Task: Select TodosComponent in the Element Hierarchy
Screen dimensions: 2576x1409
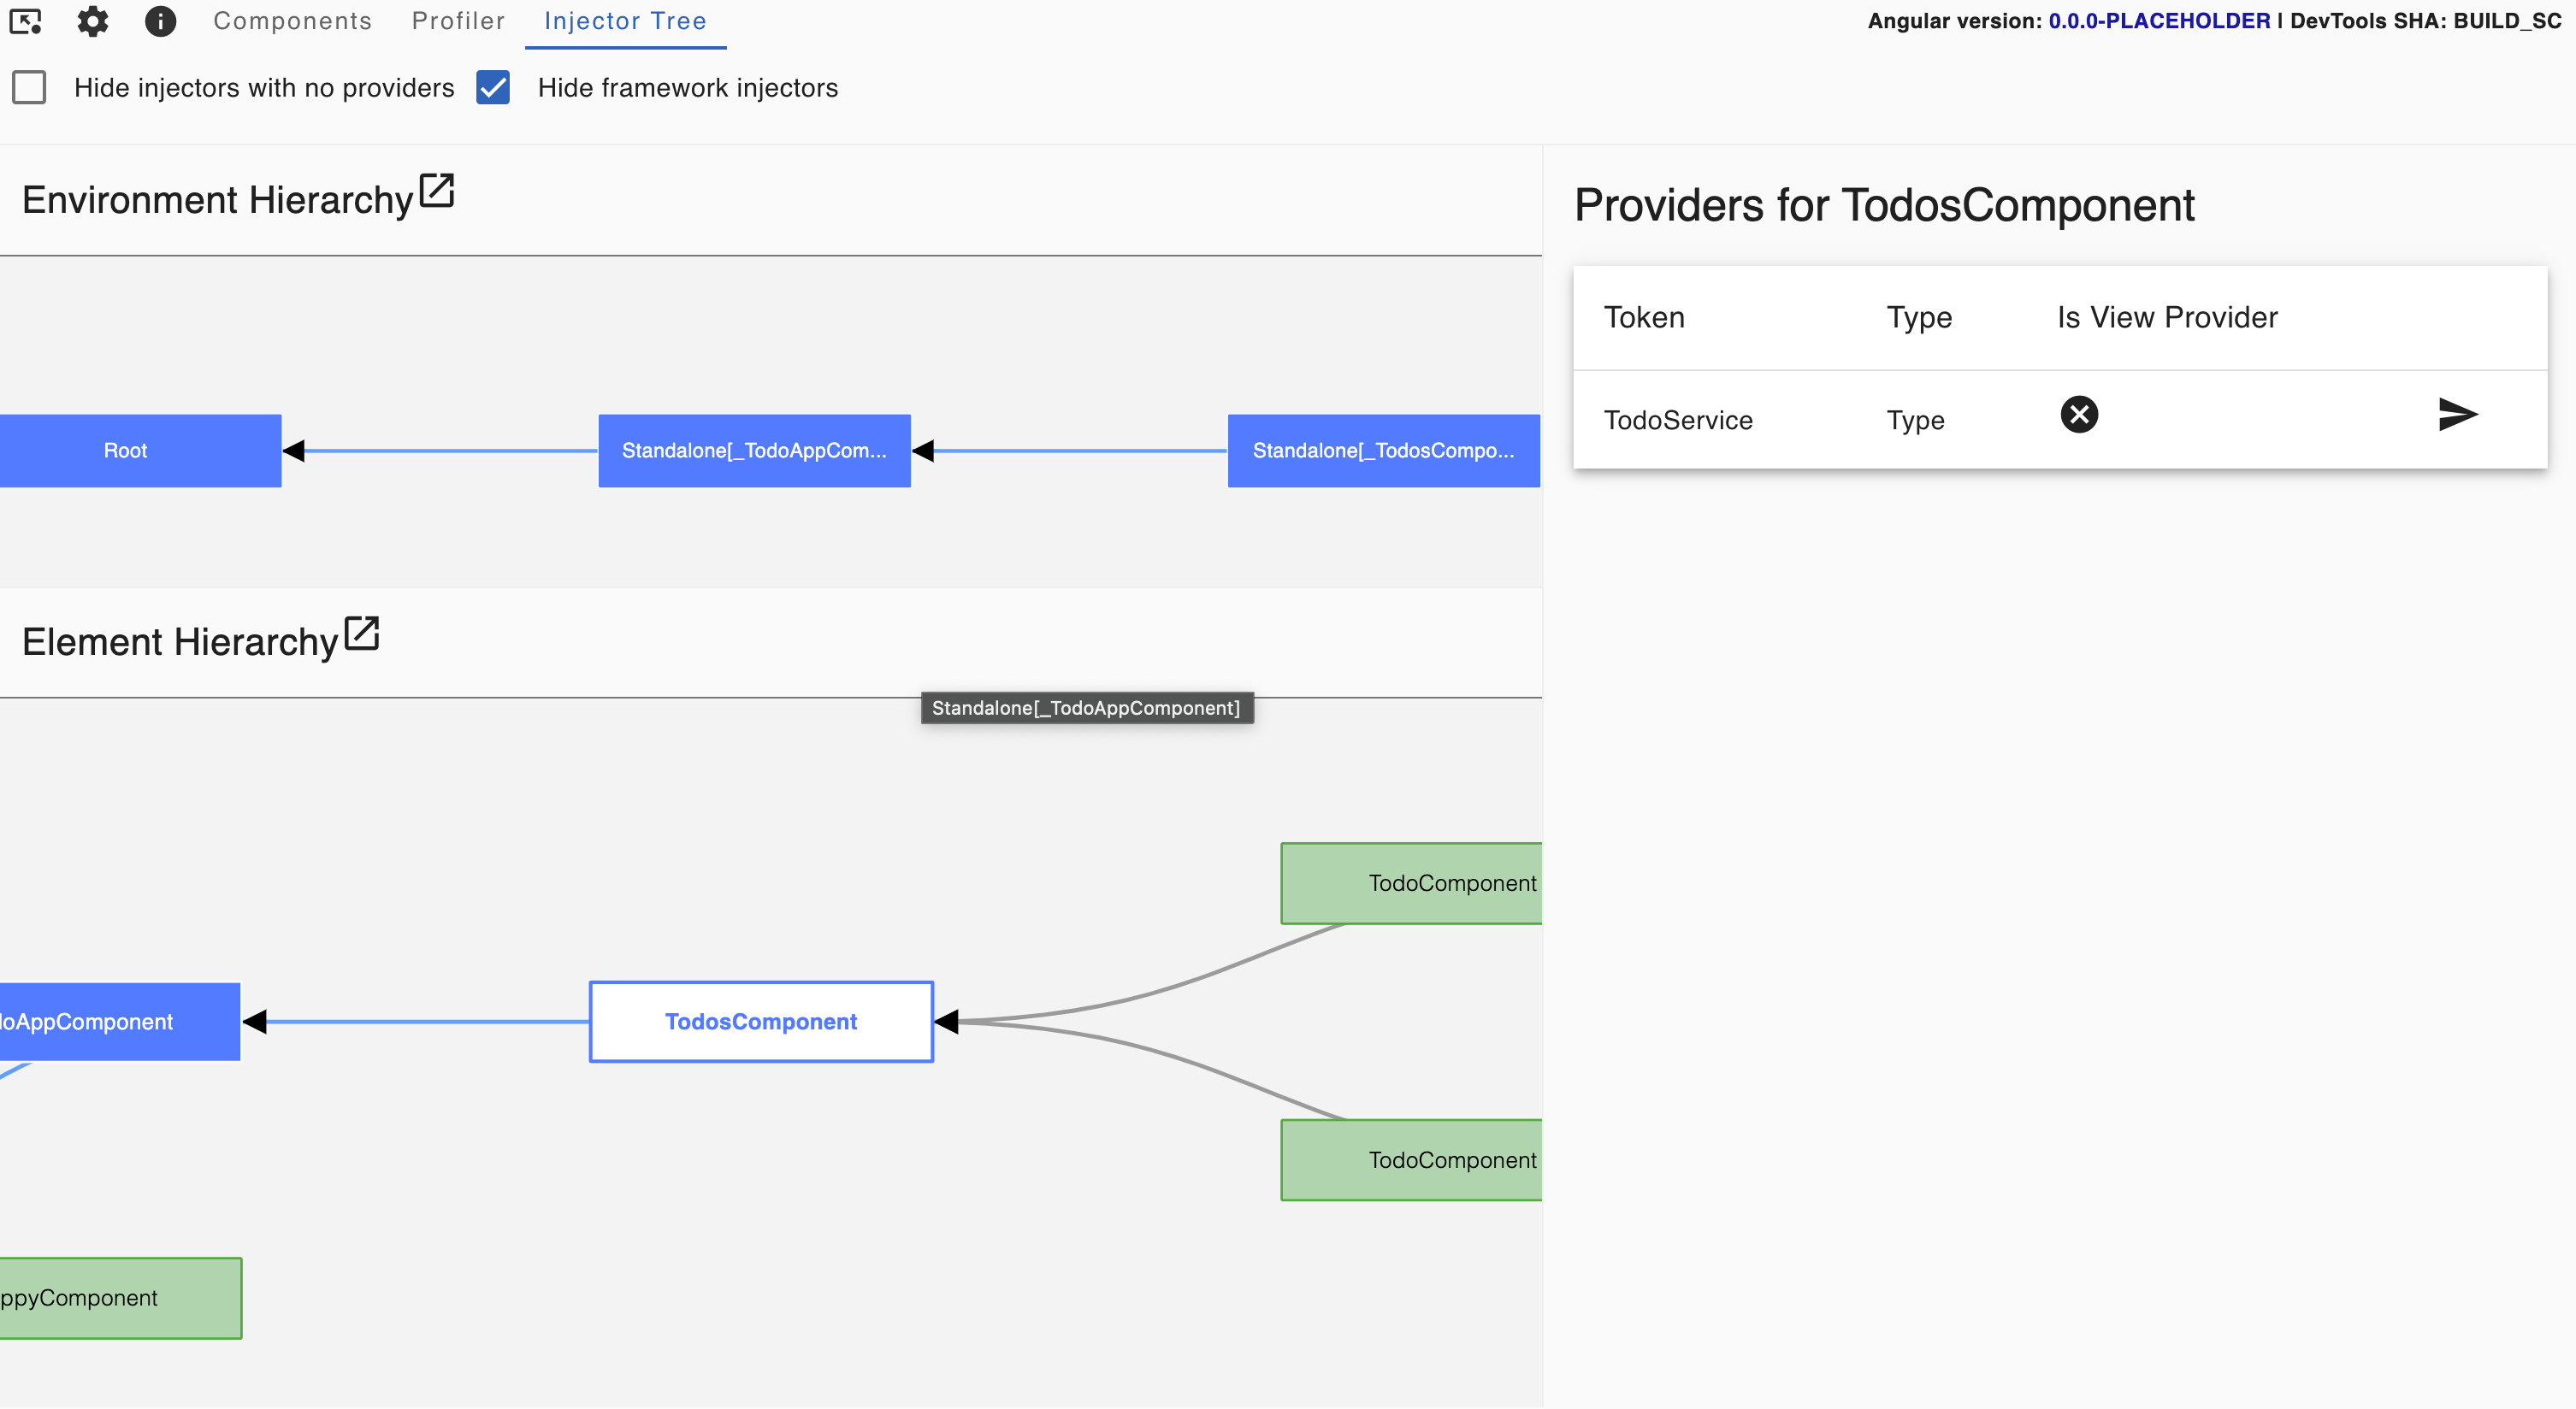Action: tap(760, 1021)
